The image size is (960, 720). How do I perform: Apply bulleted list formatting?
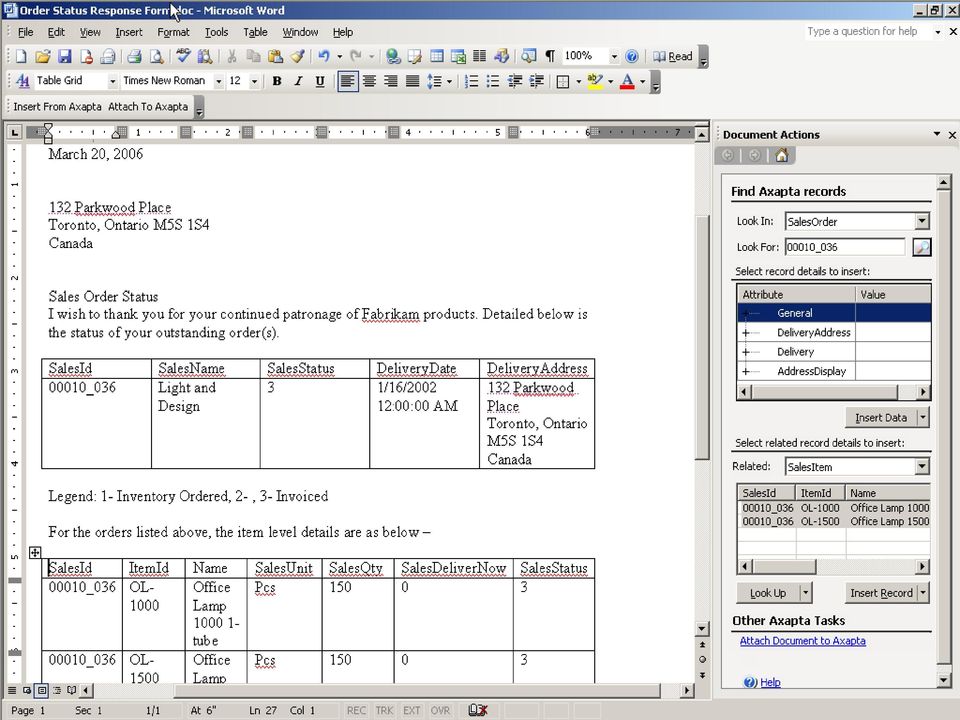point(493,81)
